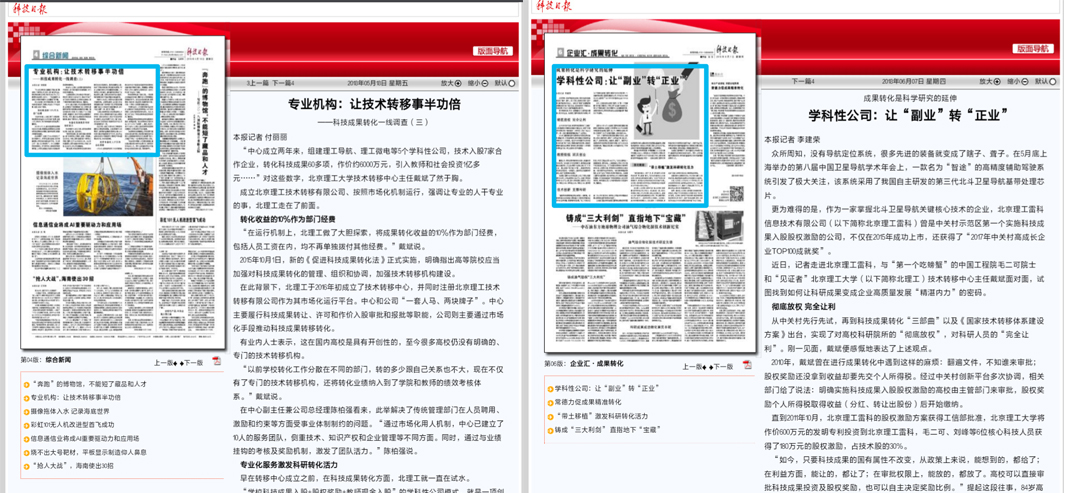Open the article link “奔跑”的博物馆
Image resolution: width=1073 pixels, height=493 pixels.
[88, 383]
